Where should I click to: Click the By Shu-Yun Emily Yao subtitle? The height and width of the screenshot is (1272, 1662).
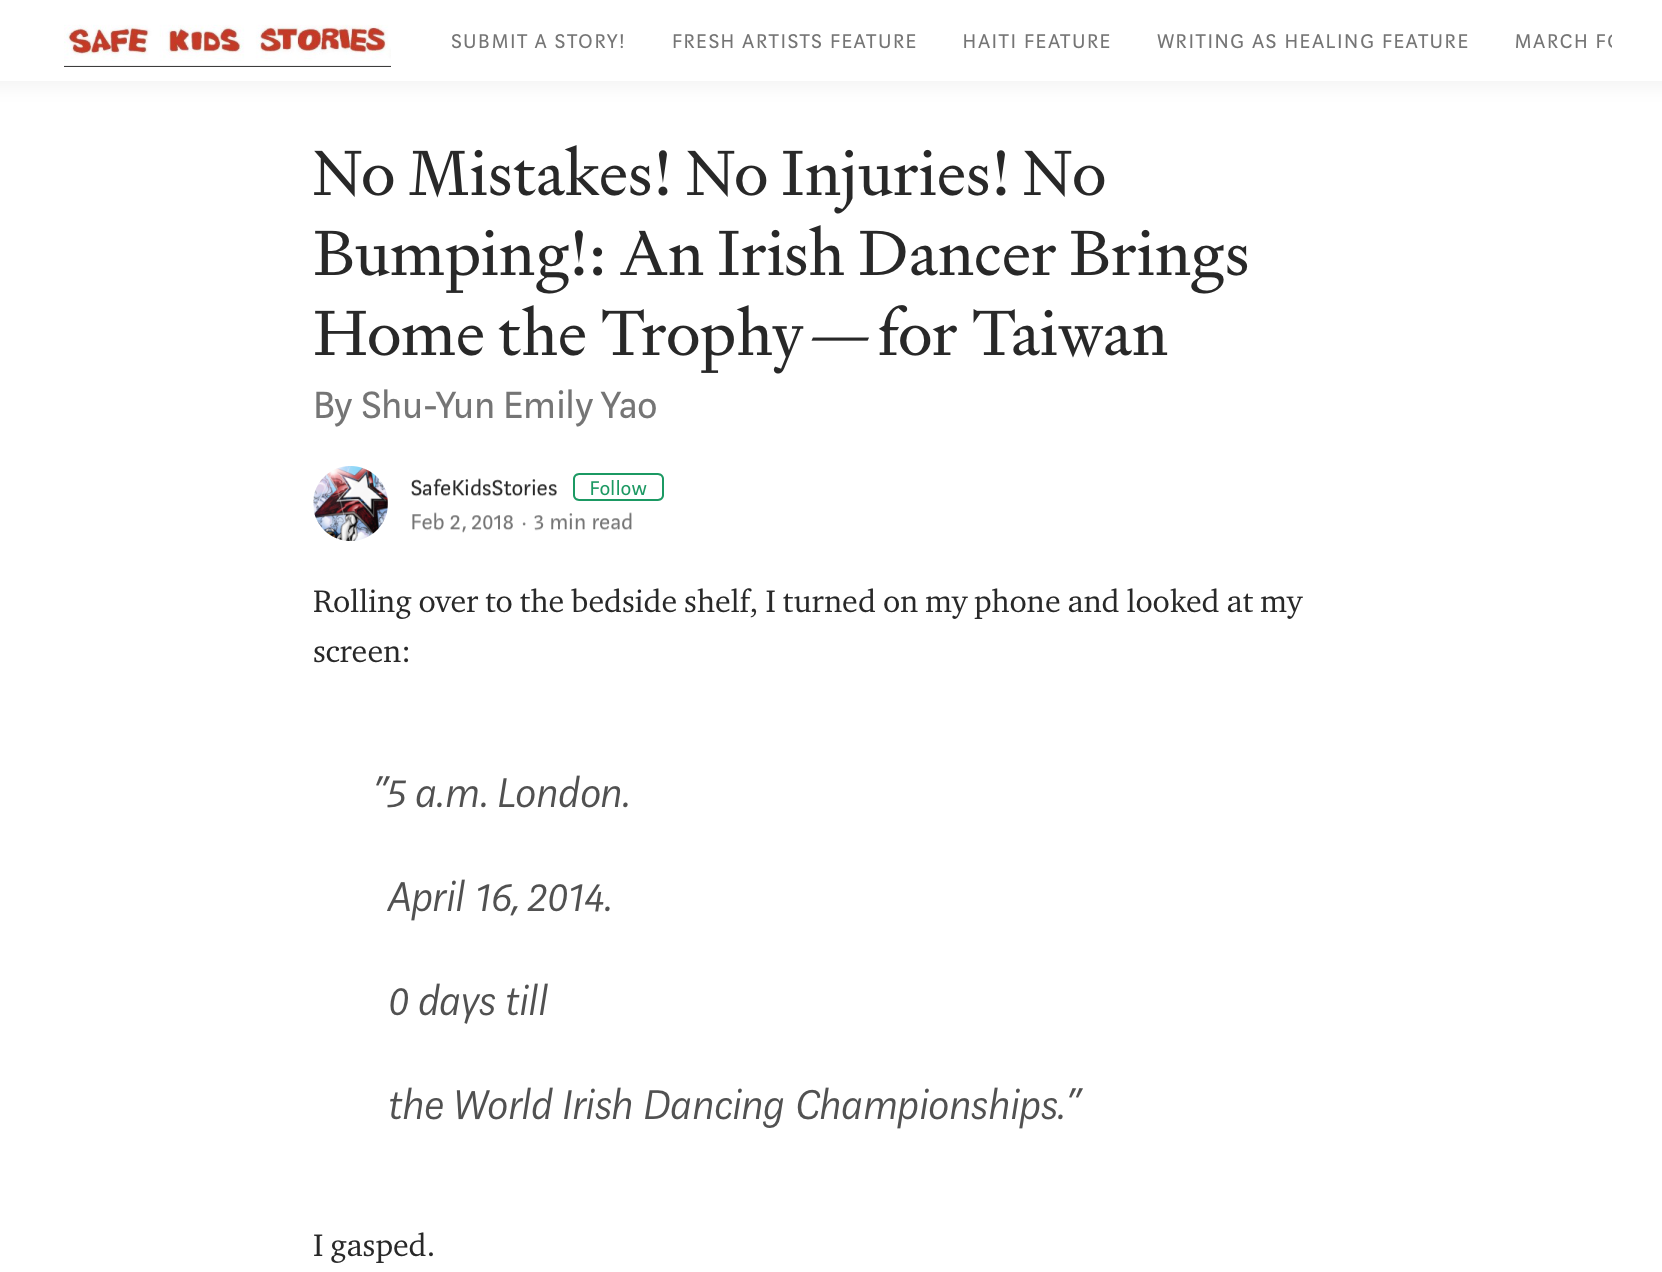(x=485, y=405)
